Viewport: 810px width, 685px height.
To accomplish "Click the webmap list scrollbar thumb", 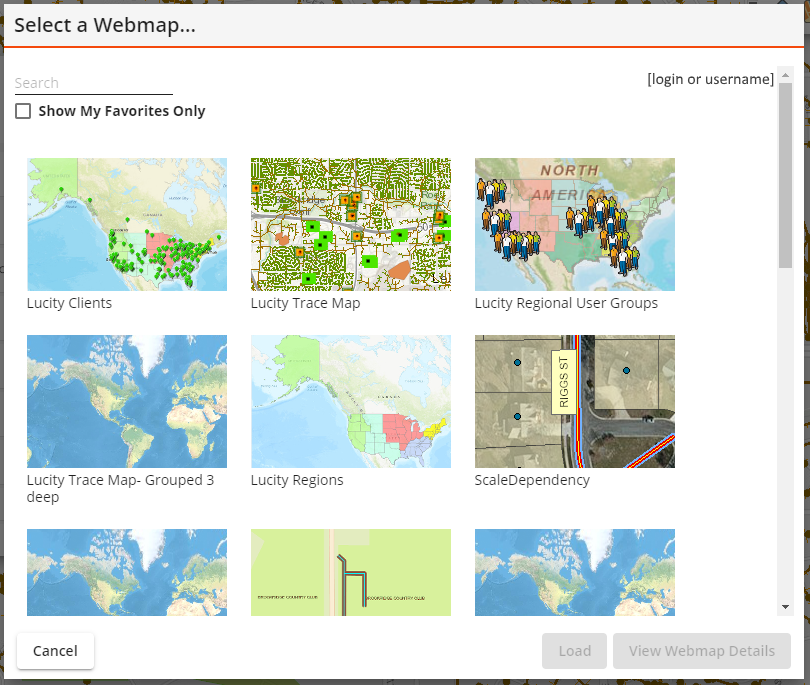I will click(x=785, y=176).
